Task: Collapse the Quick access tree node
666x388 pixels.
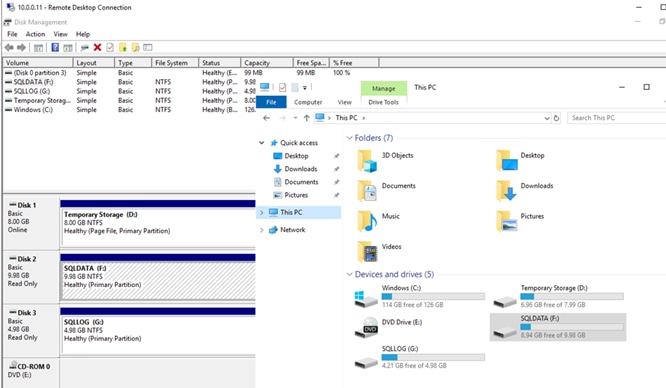Action: (x=262, y=143)
